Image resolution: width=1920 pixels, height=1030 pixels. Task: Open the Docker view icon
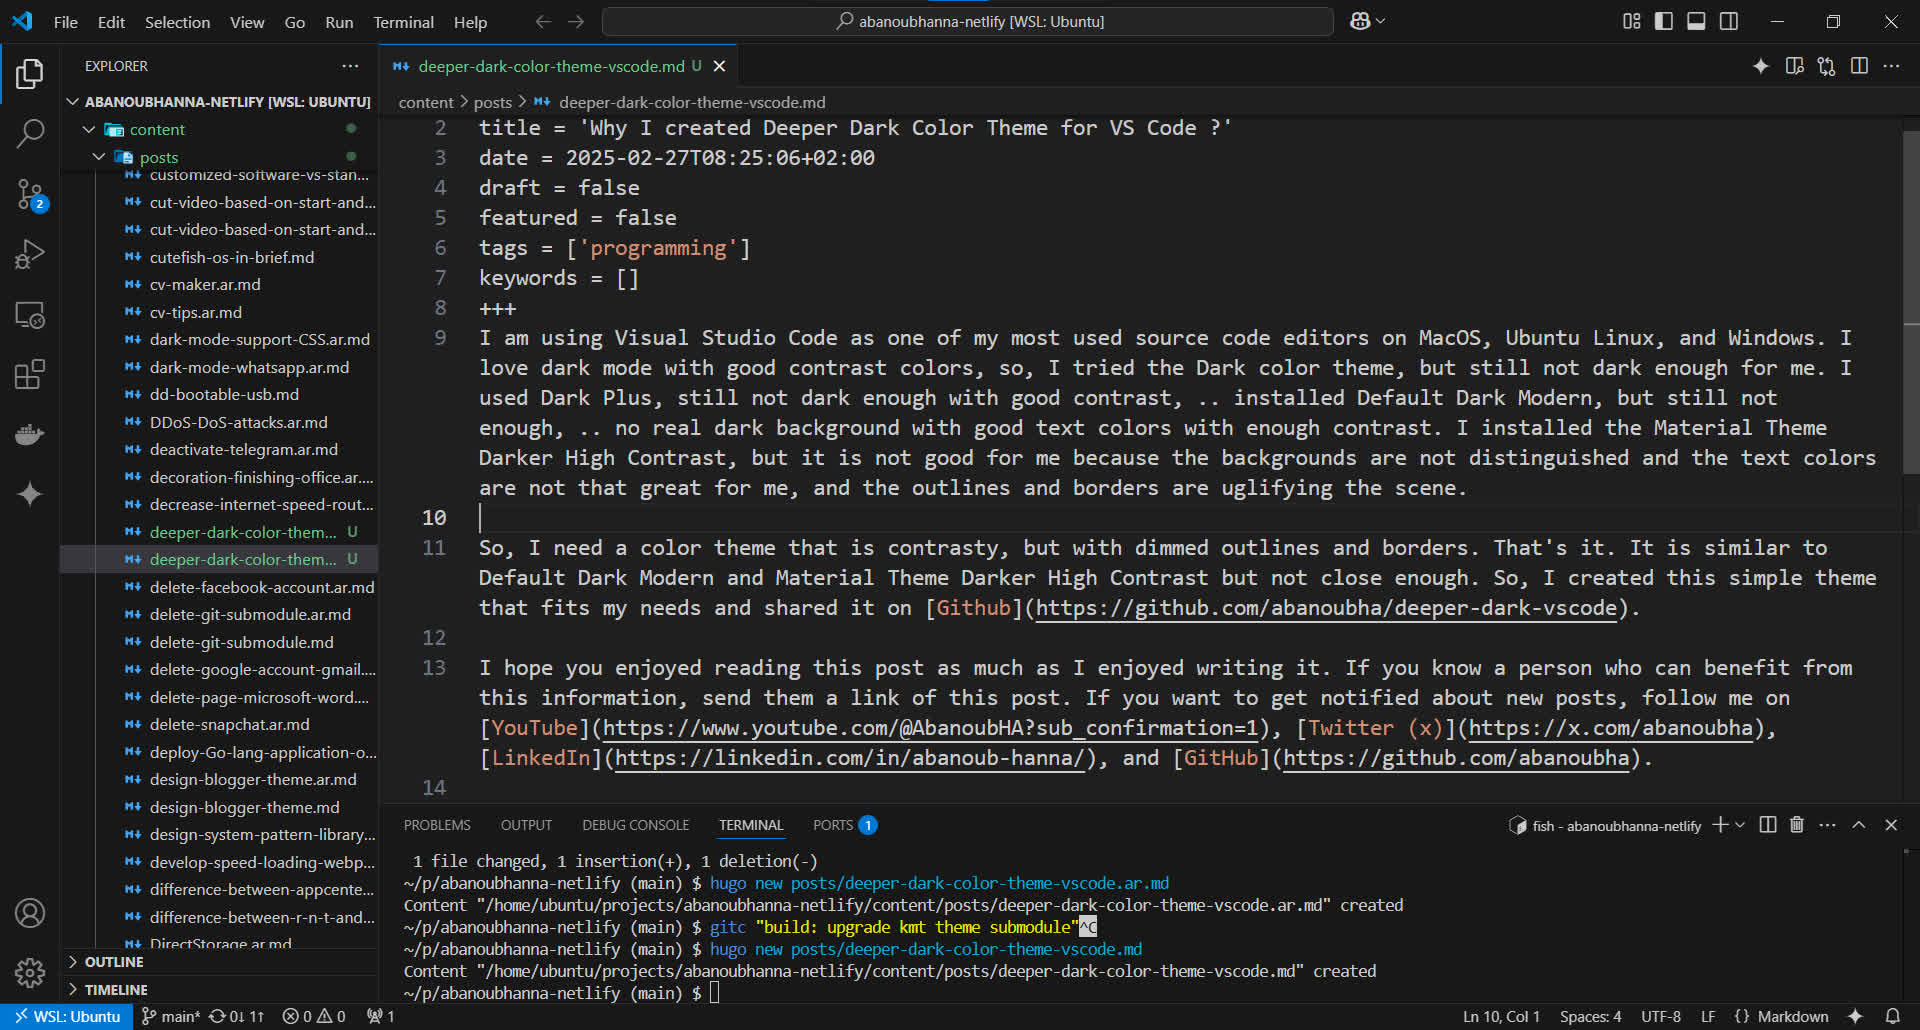30,435
